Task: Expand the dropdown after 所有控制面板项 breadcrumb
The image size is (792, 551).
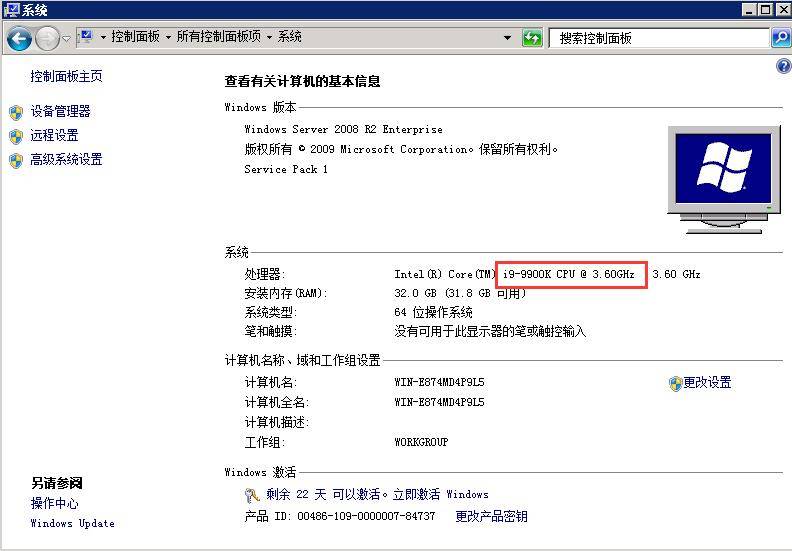Action: (269, 37)
